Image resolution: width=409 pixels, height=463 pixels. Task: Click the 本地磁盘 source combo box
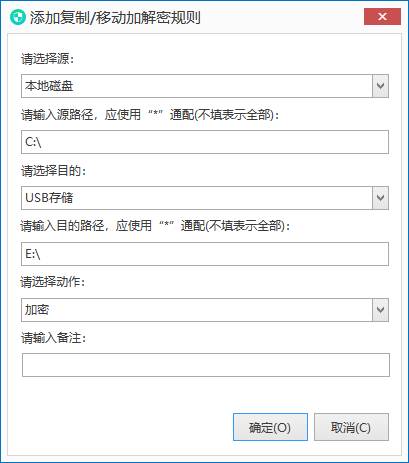205,86
